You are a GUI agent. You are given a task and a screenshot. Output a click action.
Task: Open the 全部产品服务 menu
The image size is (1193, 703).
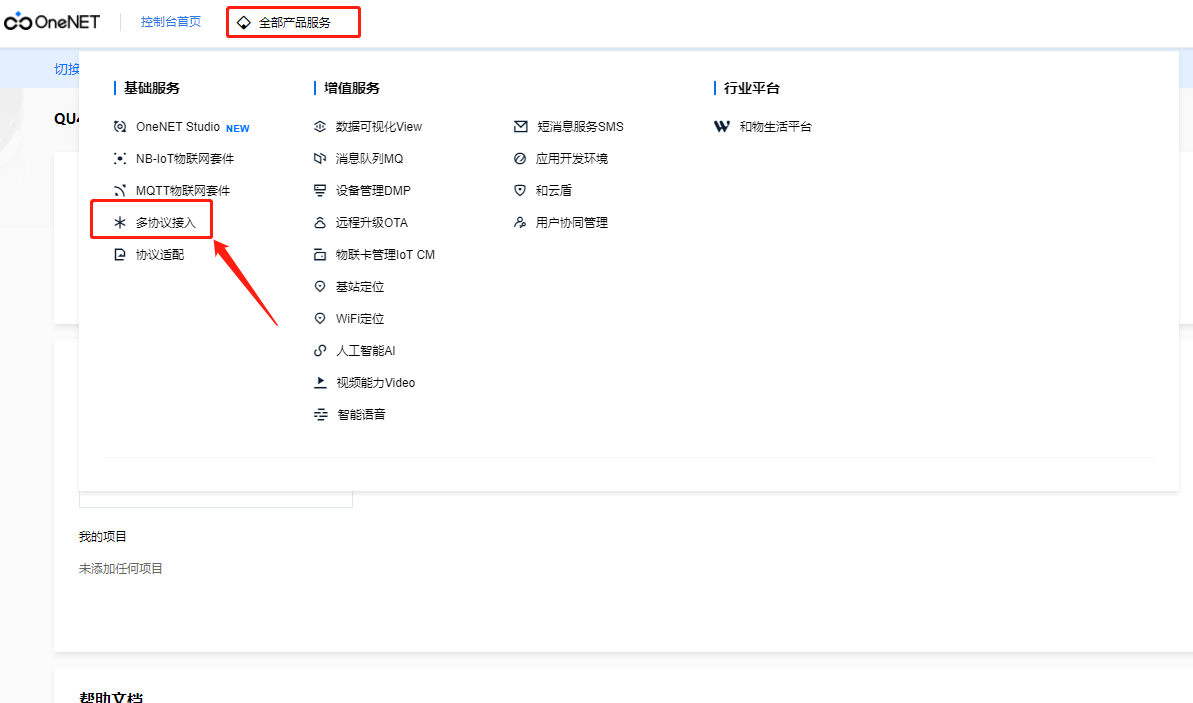coord(294,22)
